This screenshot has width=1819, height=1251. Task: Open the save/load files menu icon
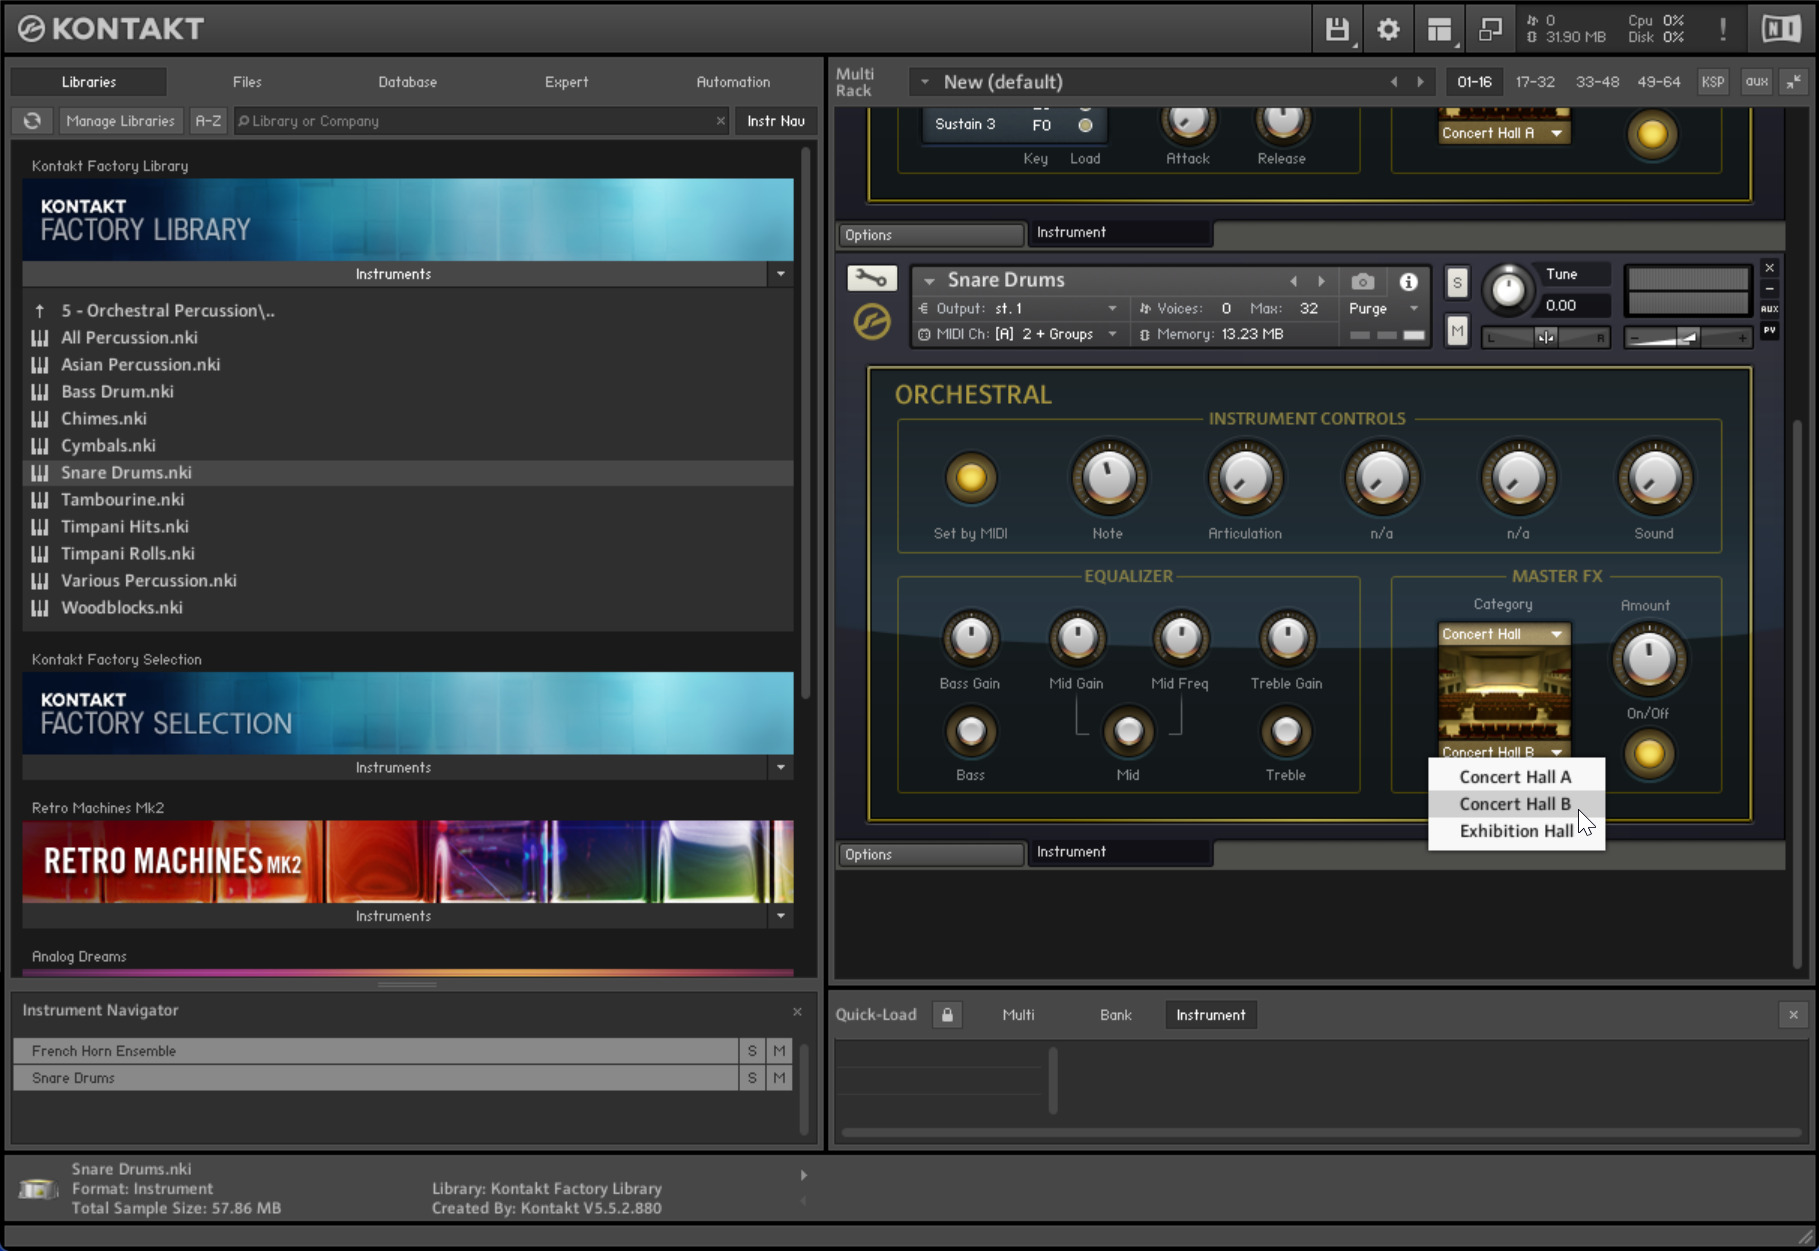click(x=1337, y=29)
